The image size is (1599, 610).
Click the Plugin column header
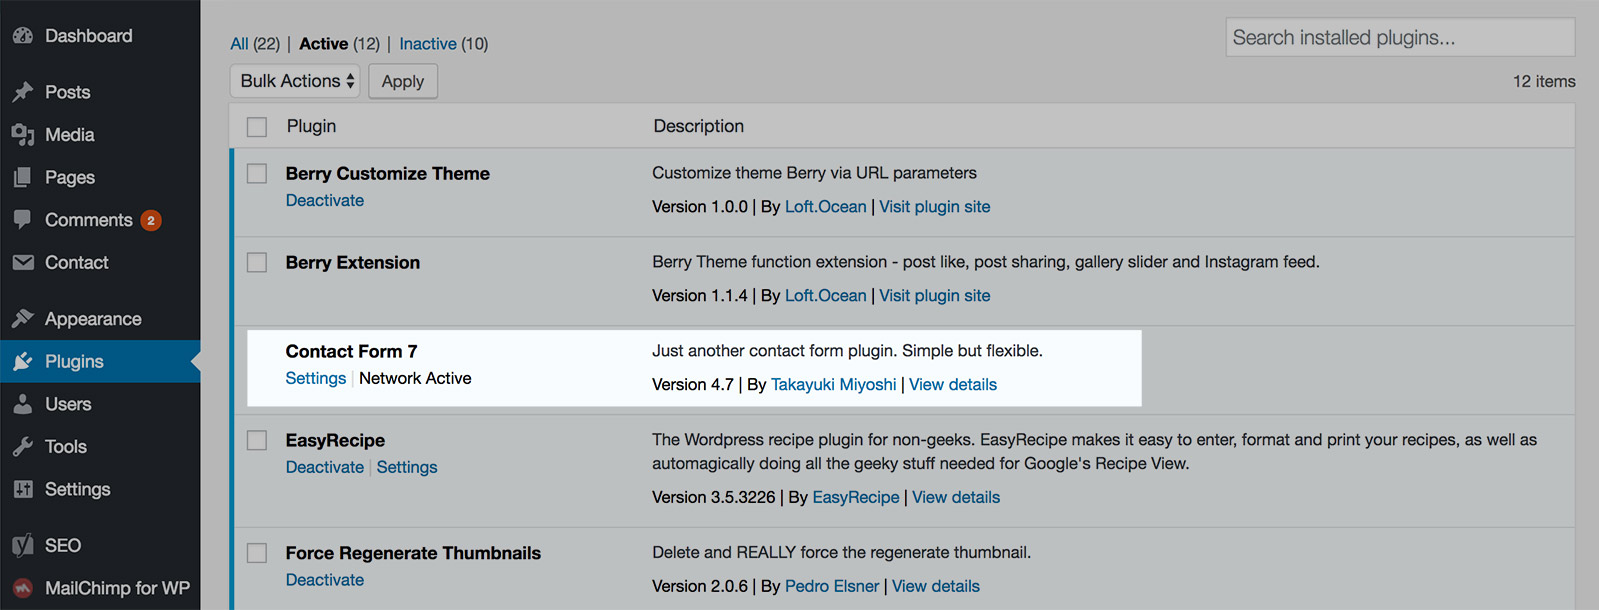(311, 126)
